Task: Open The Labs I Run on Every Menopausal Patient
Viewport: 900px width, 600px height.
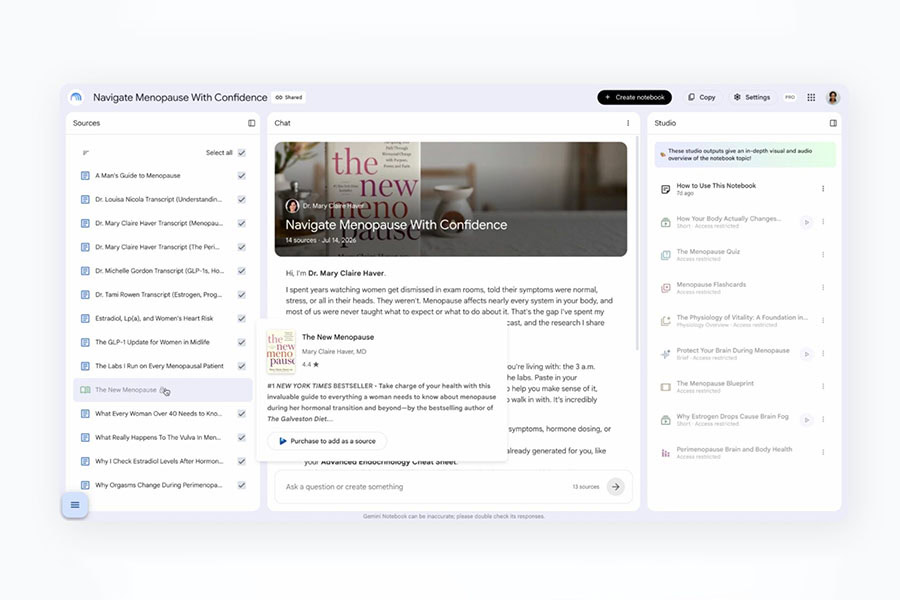Action: point(160,366)
